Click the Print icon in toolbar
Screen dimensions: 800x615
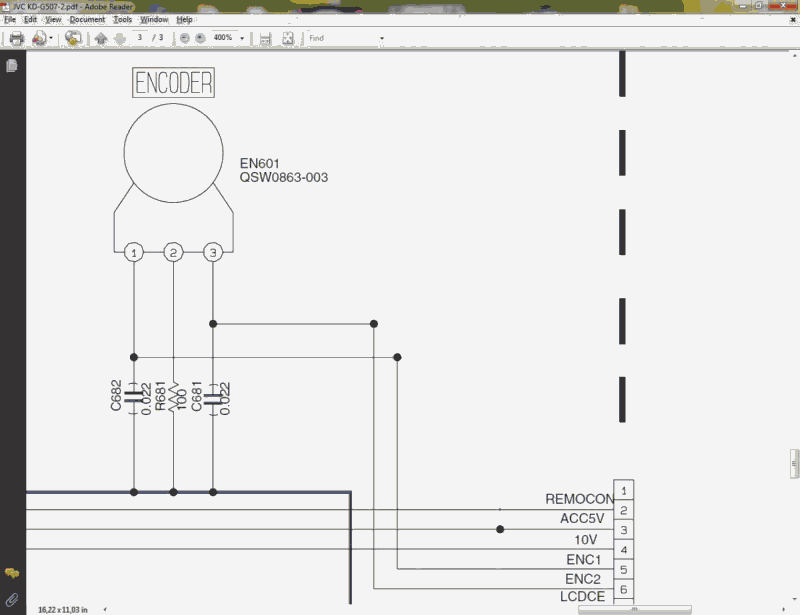coord(16,38)
